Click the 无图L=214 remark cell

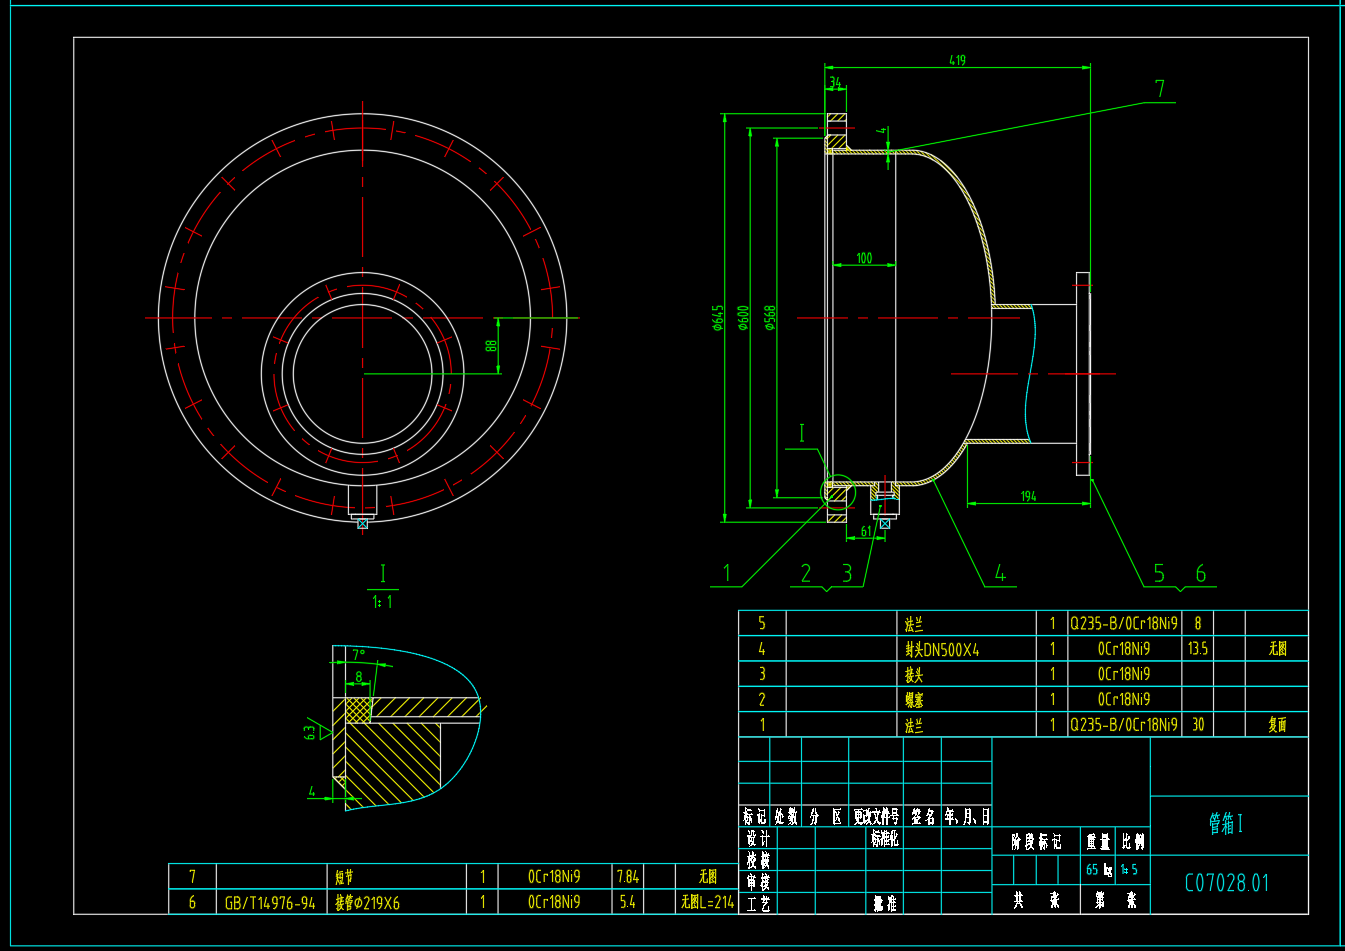point(707,902)
